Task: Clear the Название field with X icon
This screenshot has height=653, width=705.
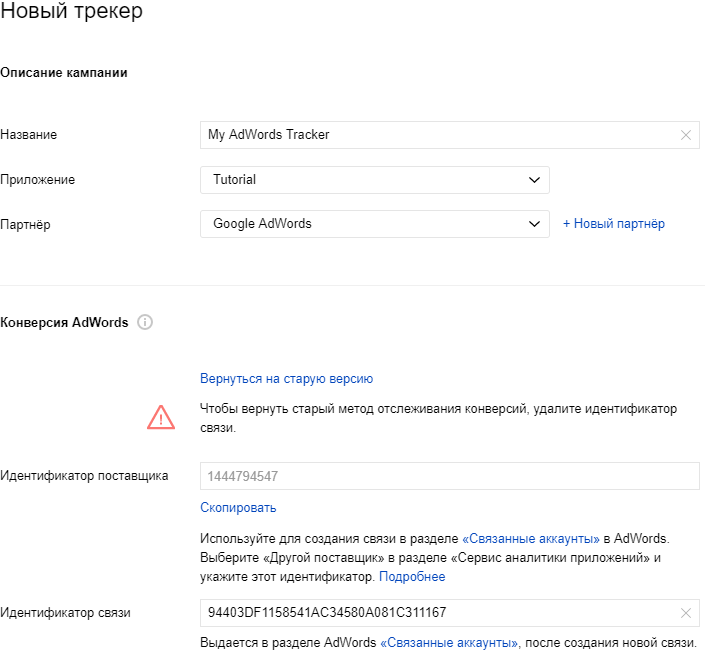Action: pos(685,135)
